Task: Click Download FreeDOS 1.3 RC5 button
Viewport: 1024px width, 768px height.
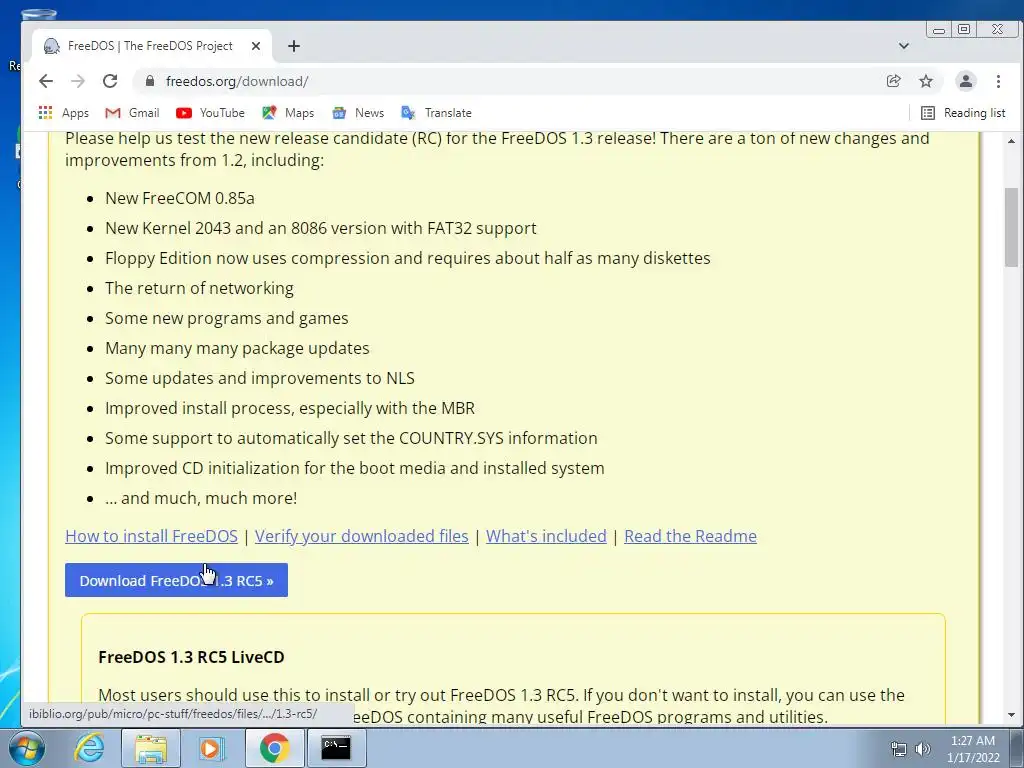Action: tap(176, 580)
